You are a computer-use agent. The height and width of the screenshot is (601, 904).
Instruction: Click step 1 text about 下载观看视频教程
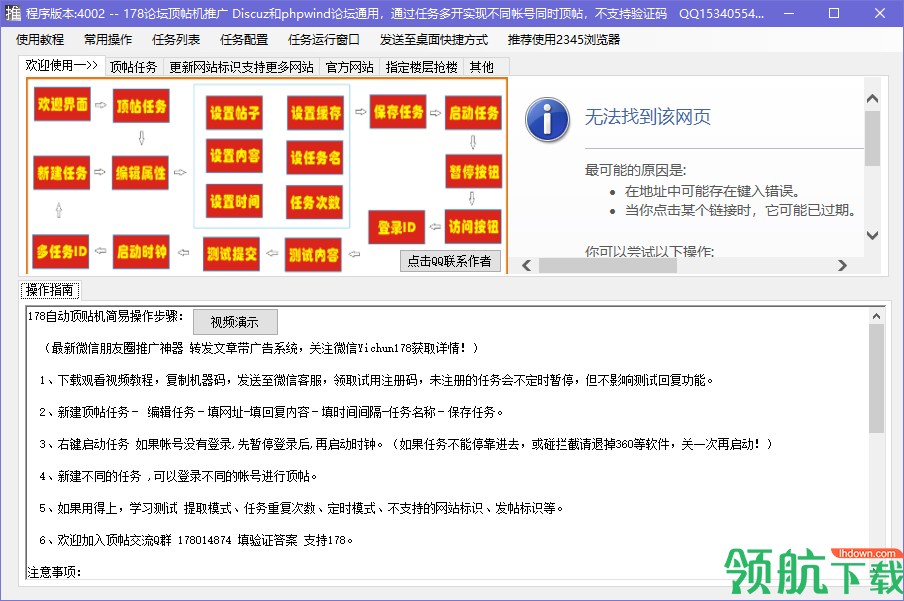click(x=376, y=381)
